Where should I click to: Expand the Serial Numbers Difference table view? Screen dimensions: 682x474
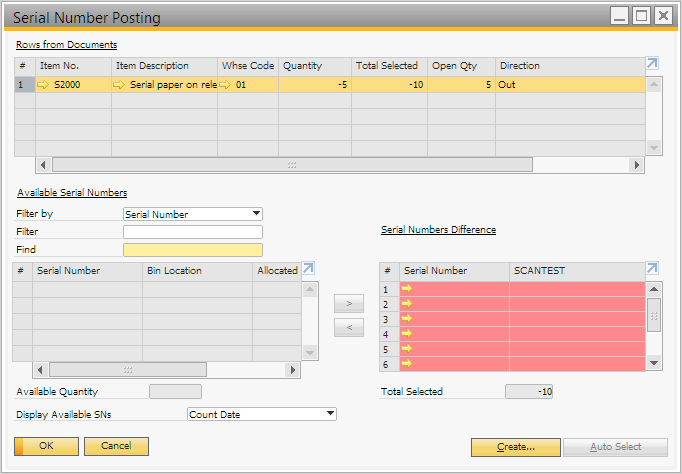(x=652, y=268)
